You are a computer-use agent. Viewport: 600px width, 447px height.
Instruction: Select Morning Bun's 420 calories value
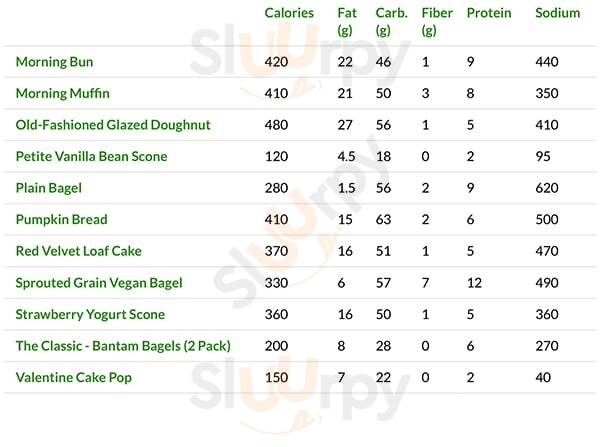(x=275, y=62)
